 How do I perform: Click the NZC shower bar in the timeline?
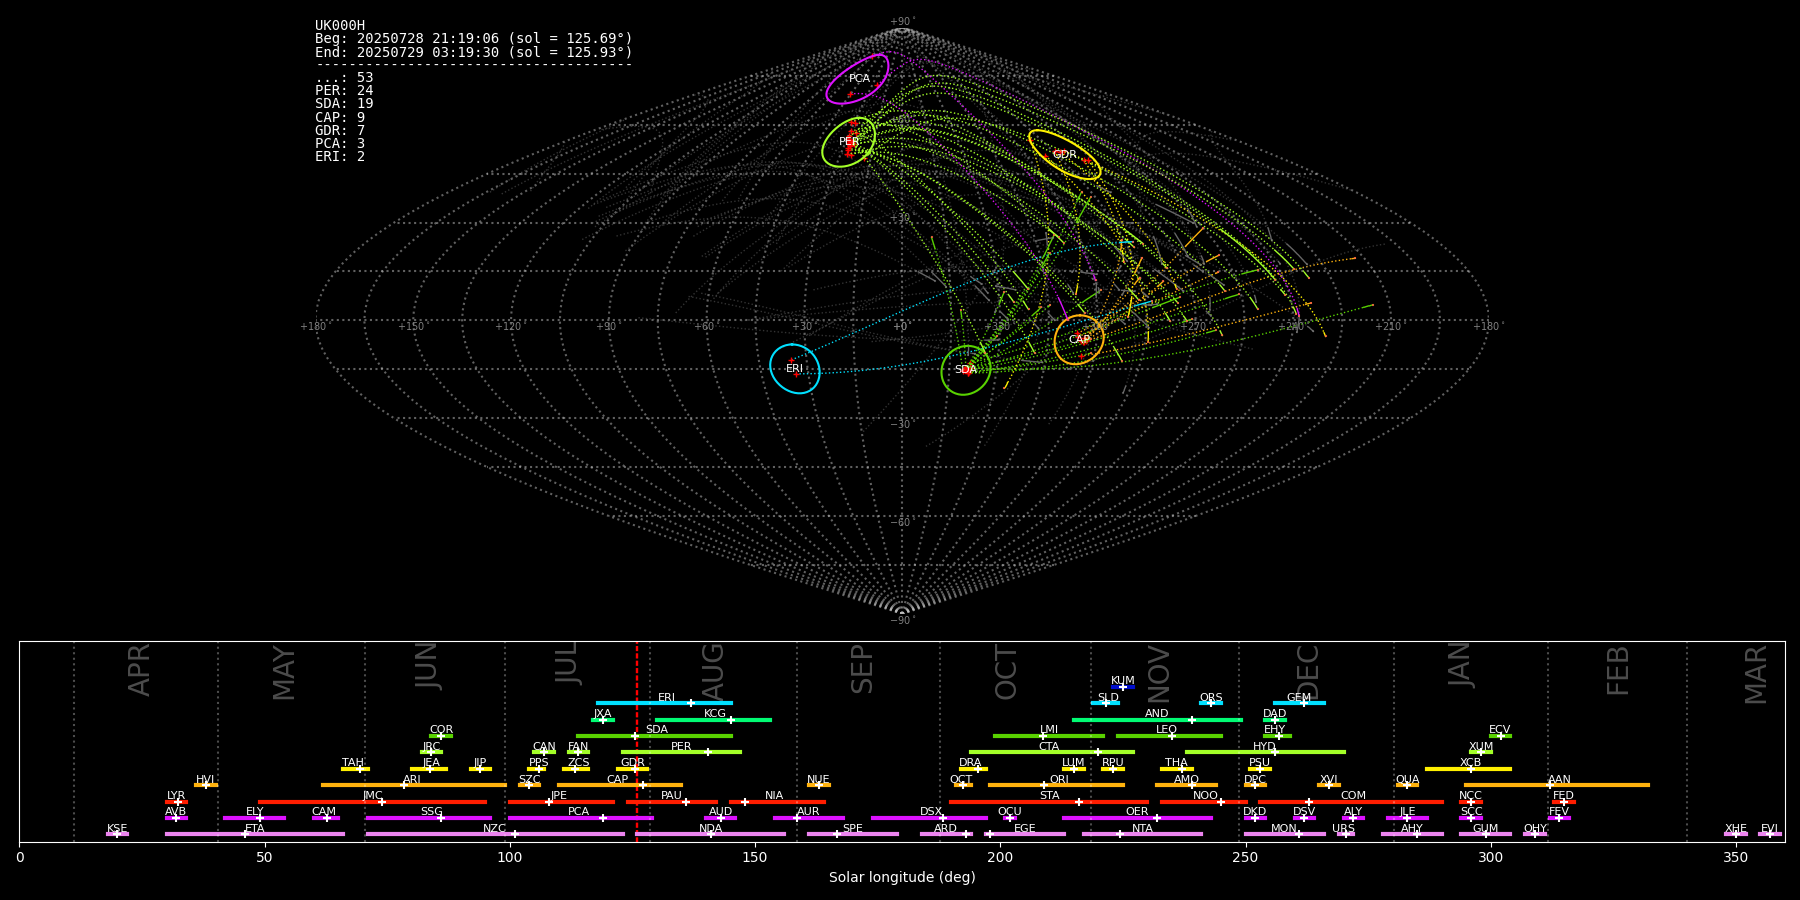[x=495, y=834]
